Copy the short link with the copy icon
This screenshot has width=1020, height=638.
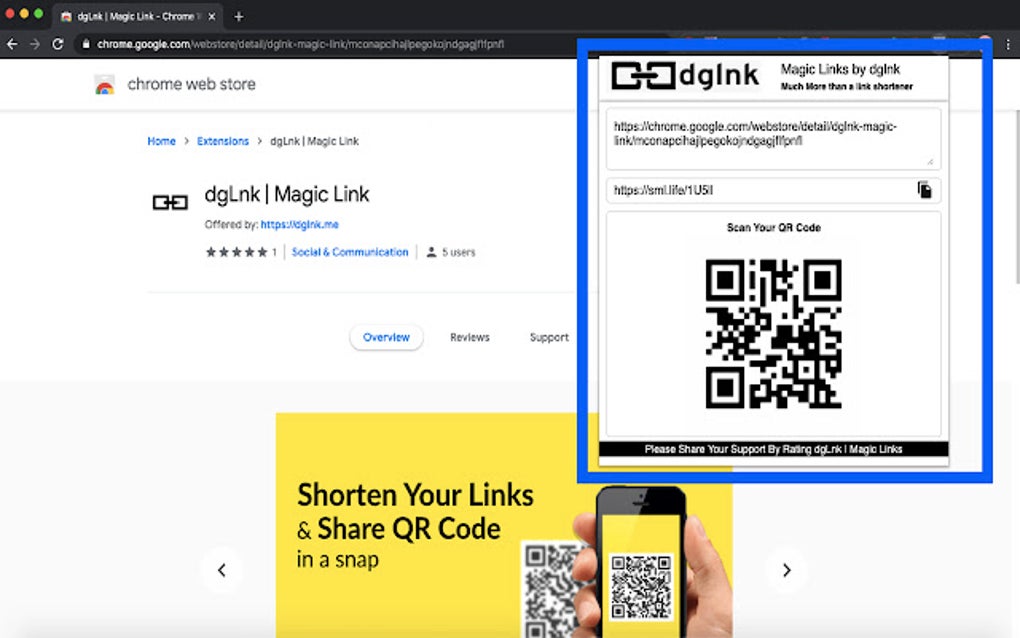924,190
